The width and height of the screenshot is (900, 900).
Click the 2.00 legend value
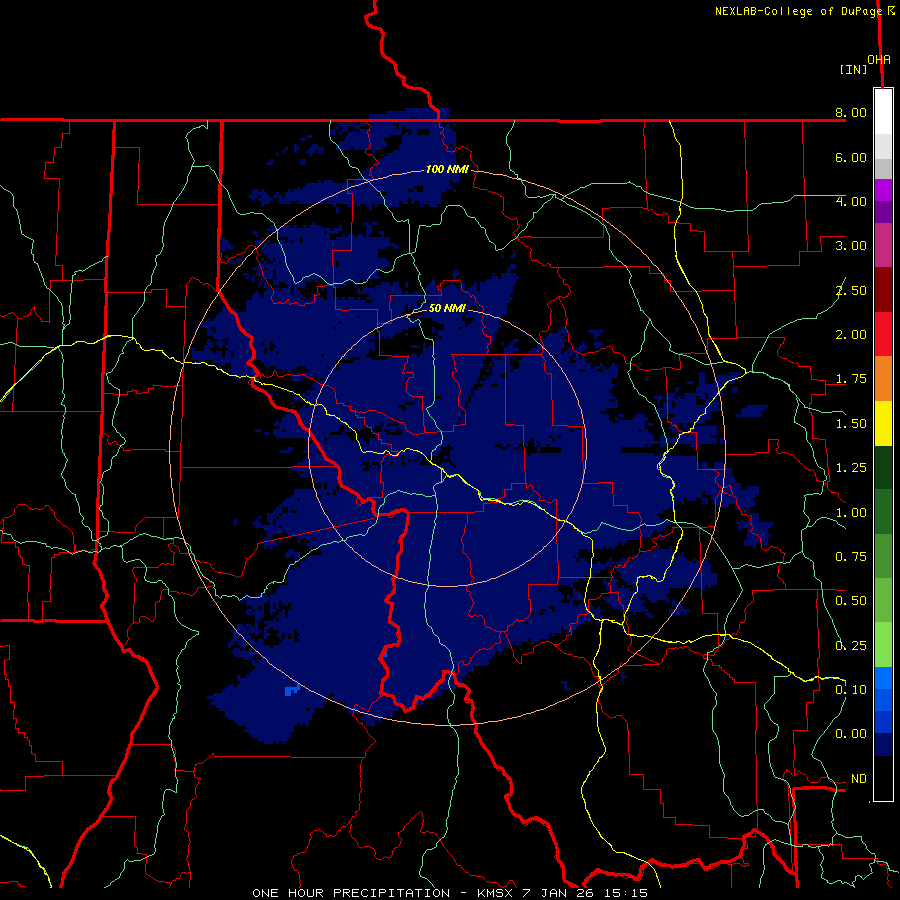point(851,335)
